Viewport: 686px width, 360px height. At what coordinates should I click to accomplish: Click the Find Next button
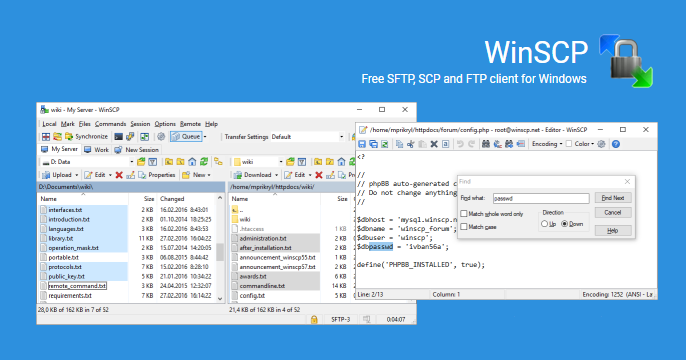pos(612,198)
